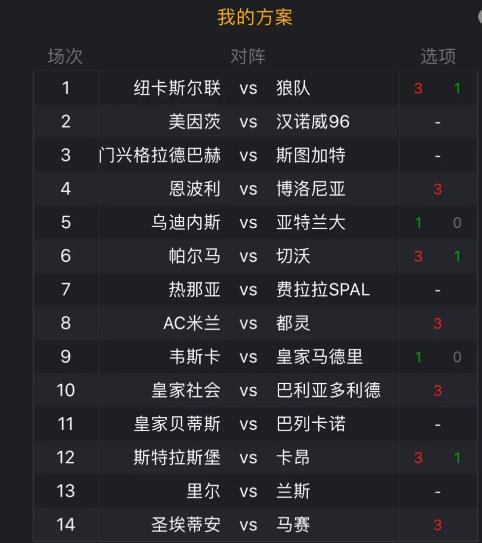Choose option 1 in 帕尔马 row
482x543 pixels.
tap(457, 257)
